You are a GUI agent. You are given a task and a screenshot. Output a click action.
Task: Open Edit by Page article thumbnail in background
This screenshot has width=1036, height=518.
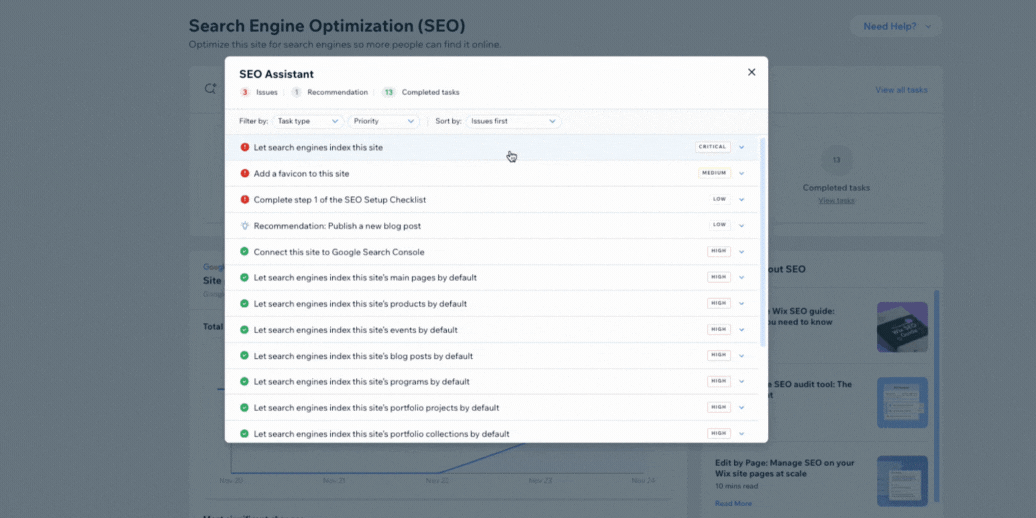[x=903, y=481]
